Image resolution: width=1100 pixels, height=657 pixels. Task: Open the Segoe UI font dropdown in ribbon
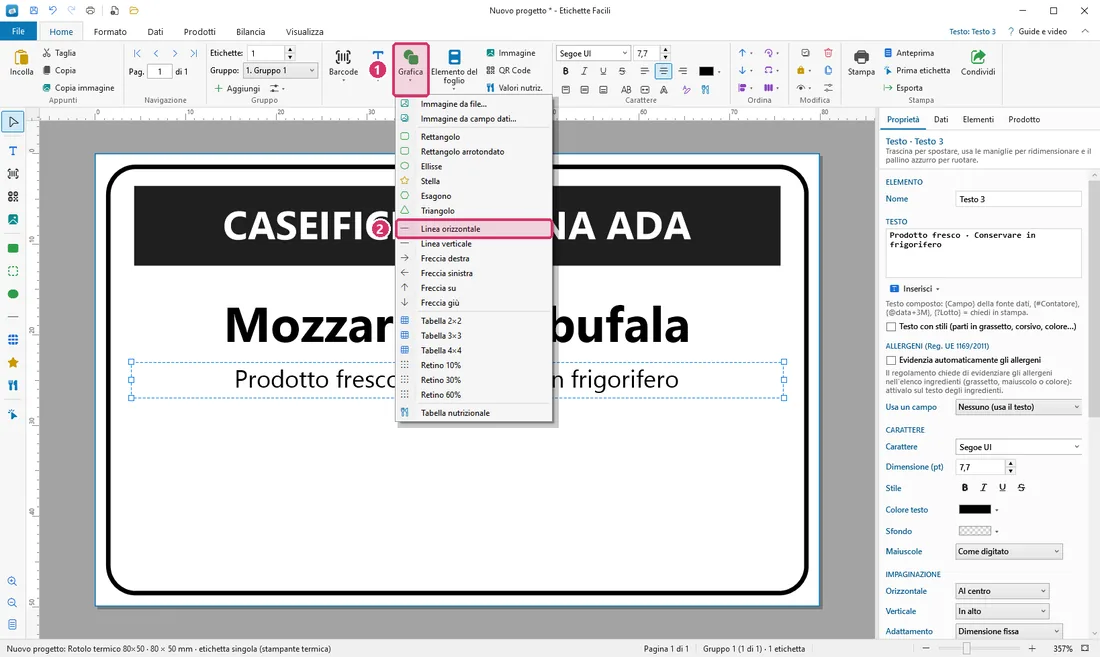pos(593,53)
